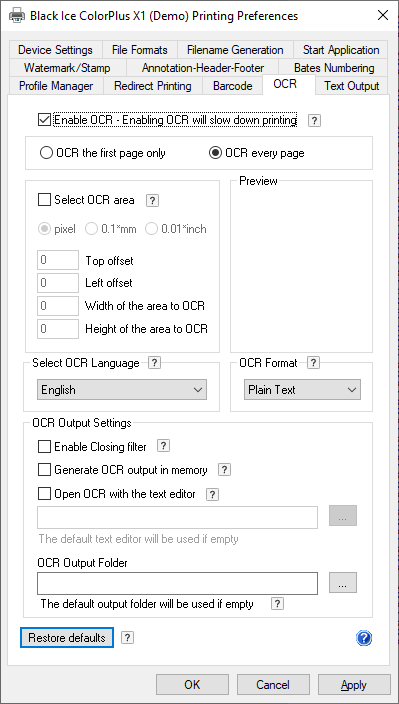
Task: Uncheck the Enable OCR checkbox
Action: click(44, 120)
